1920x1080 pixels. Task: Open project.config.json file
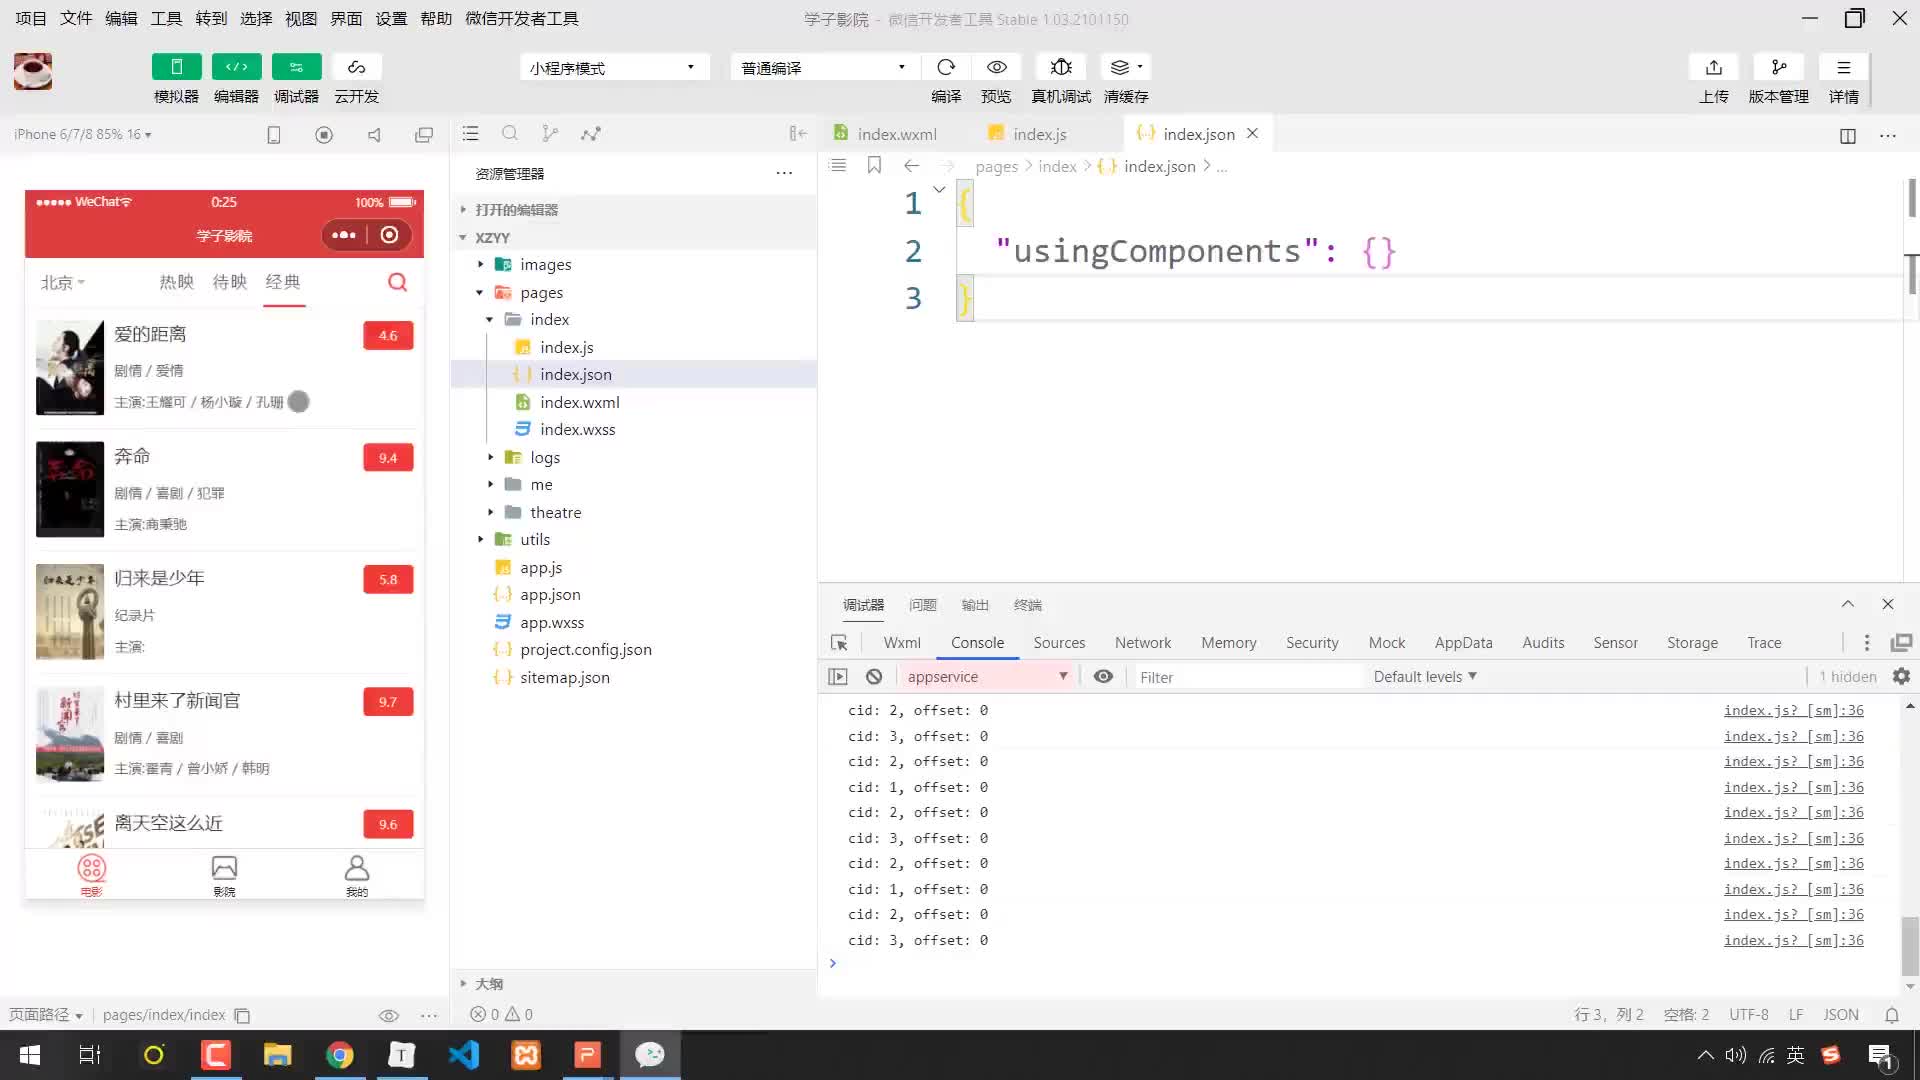586,649
